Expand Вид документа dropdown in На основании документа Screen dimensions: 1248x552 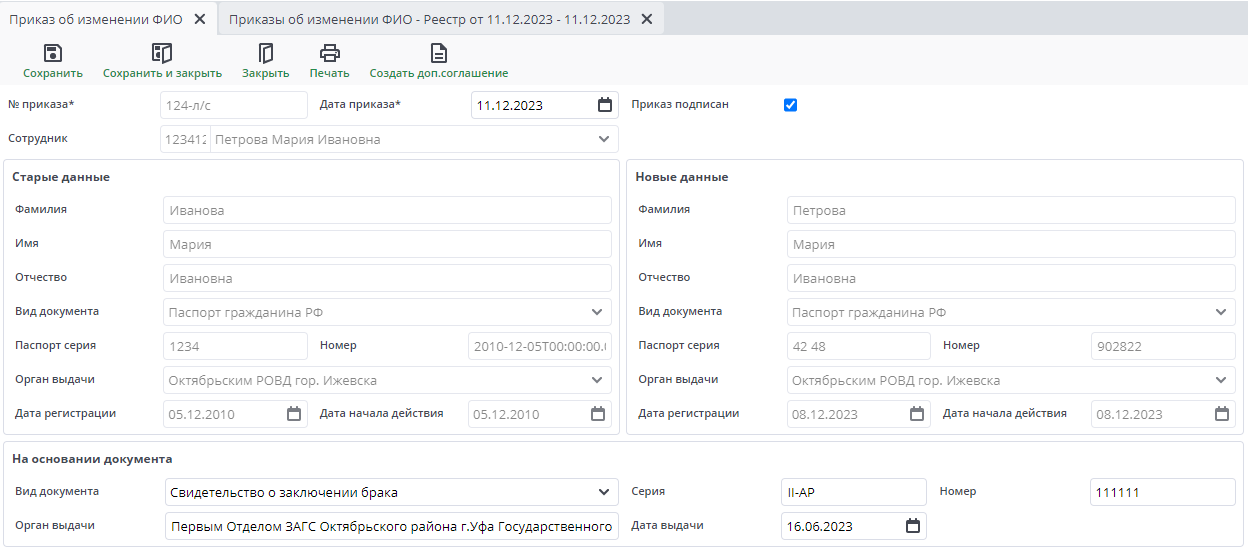click(603, 492)
